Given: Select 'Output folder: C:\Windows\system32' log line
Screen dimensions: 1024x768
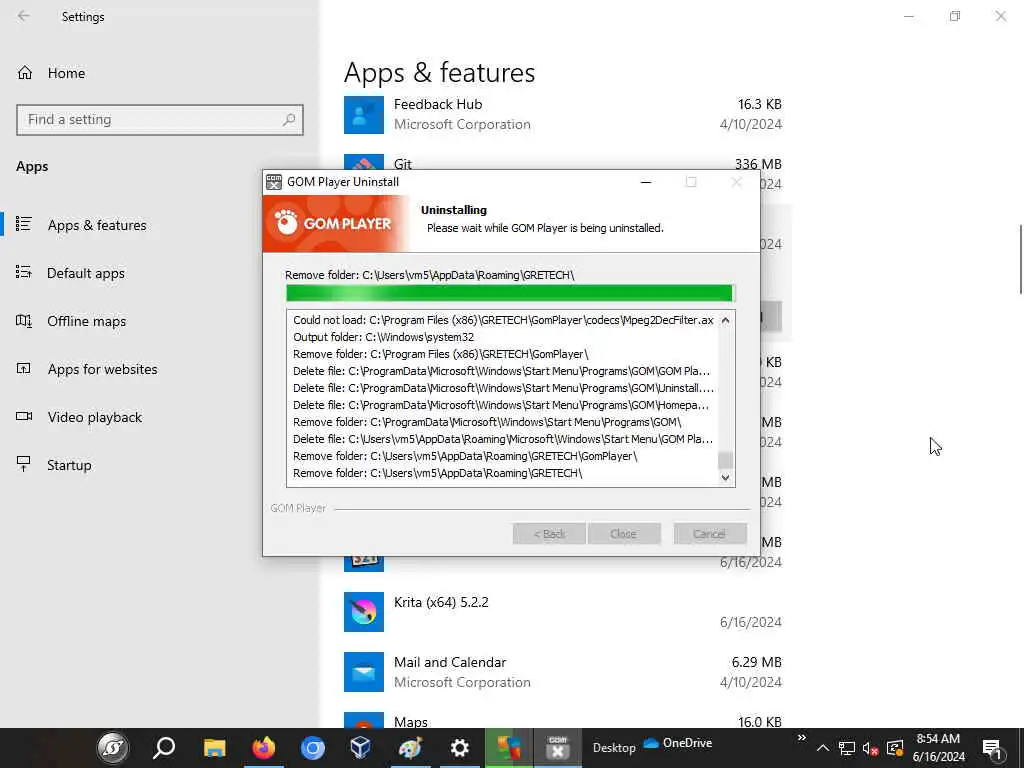Looking at the screenshot, I should [383, 337].
